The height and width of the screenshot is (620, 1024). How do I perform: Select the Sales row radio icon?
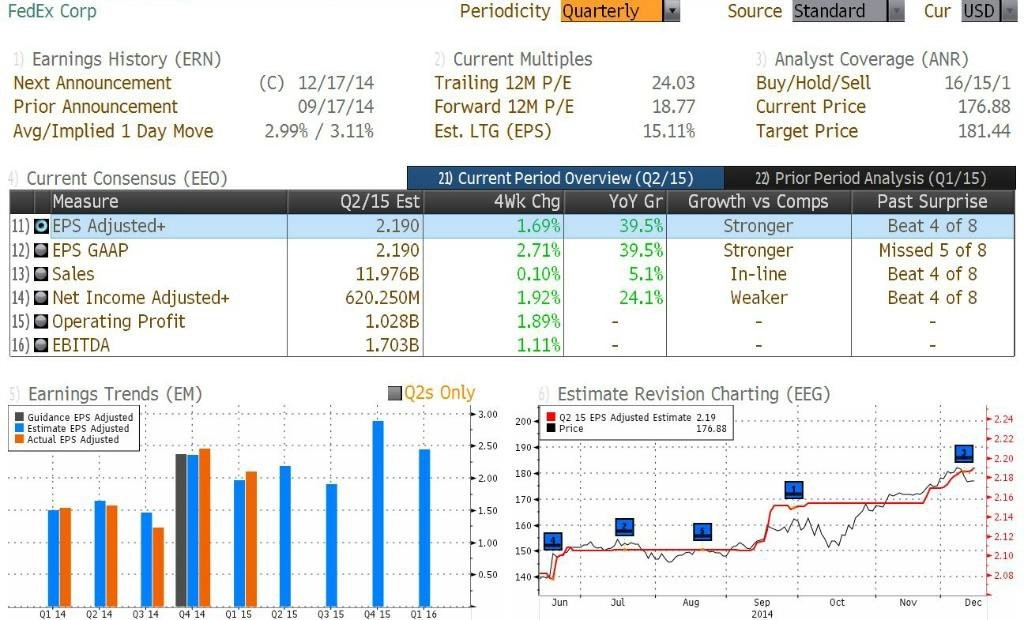coord(41,274)
